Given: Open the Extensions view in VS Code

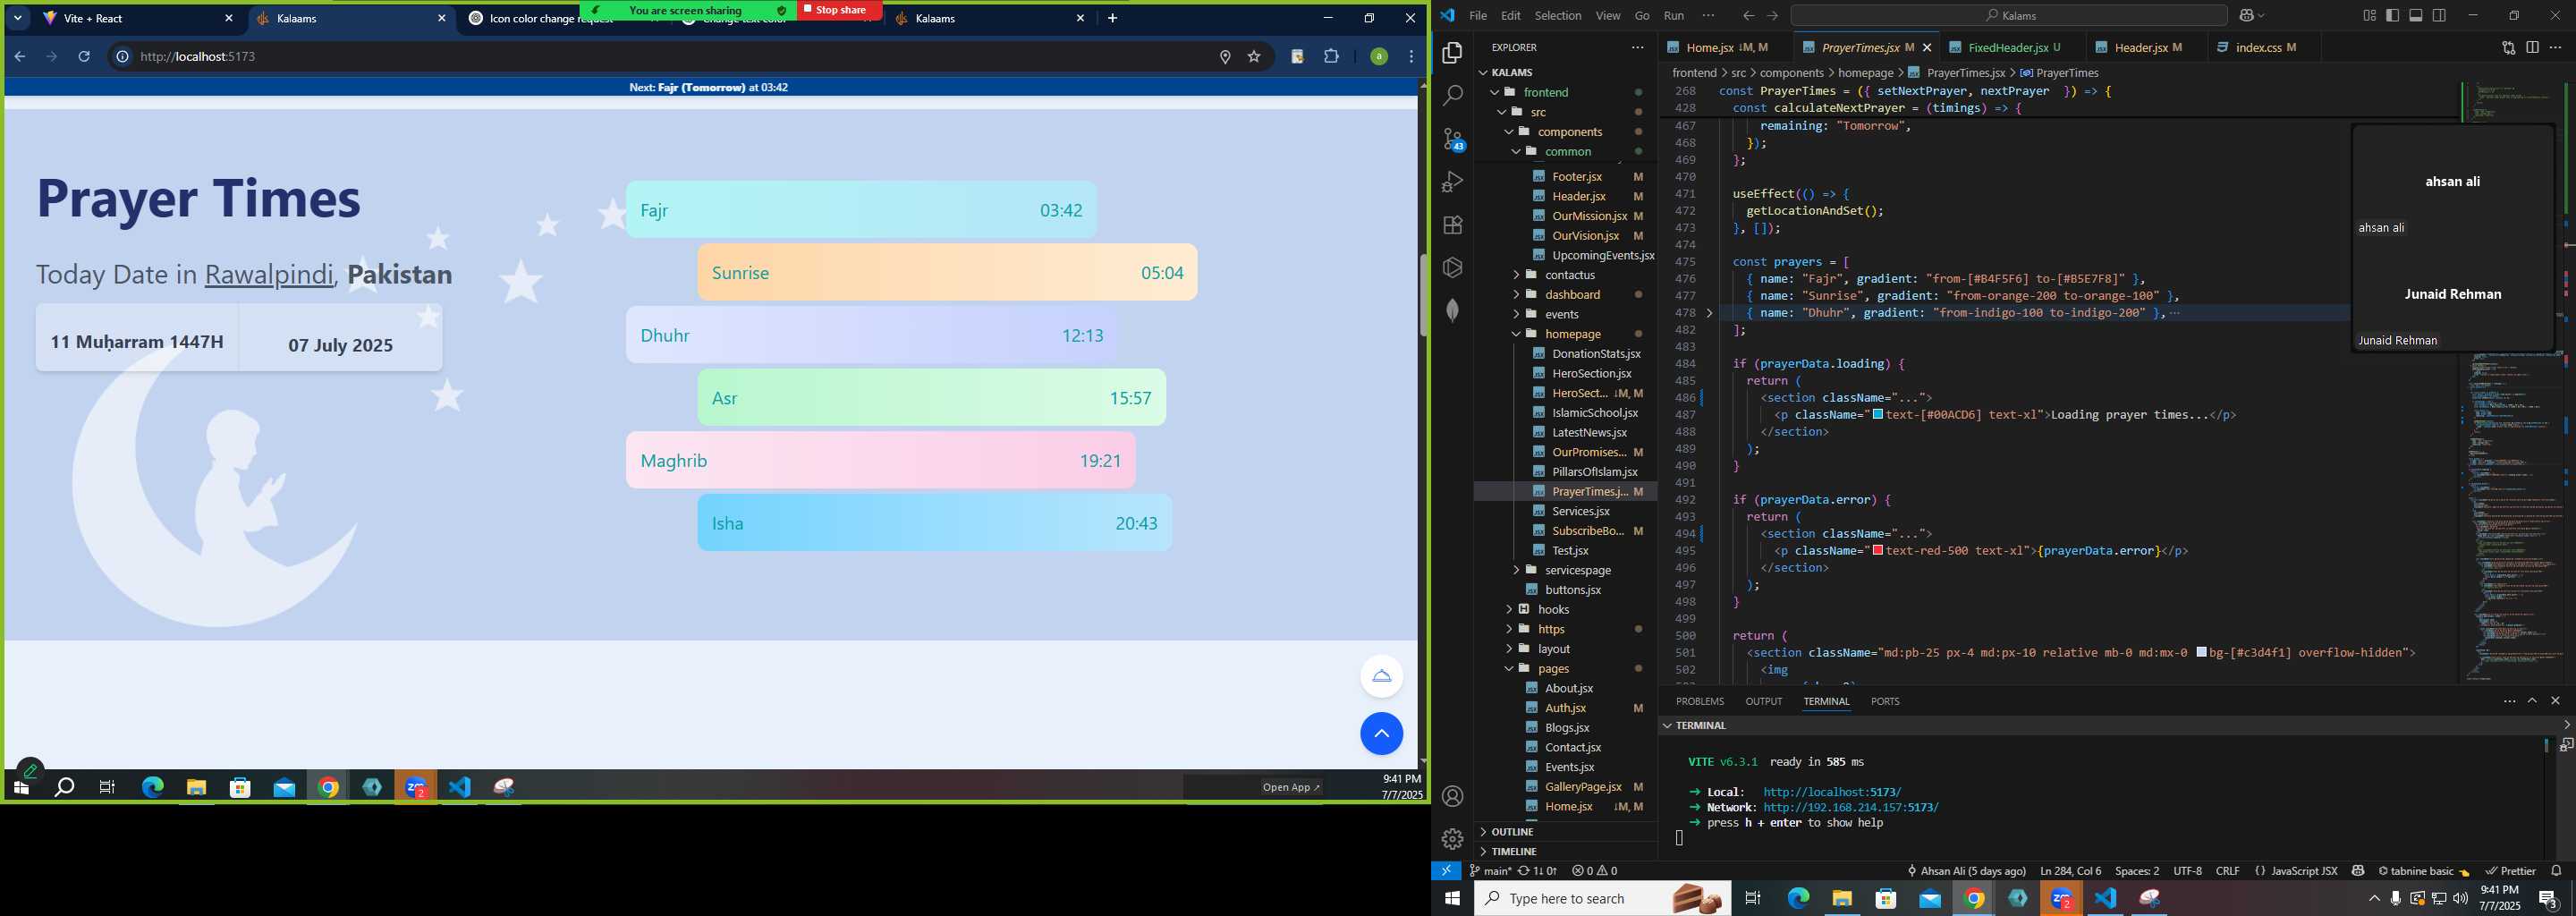Looking at the screenshot, I should click(1453, 225).
